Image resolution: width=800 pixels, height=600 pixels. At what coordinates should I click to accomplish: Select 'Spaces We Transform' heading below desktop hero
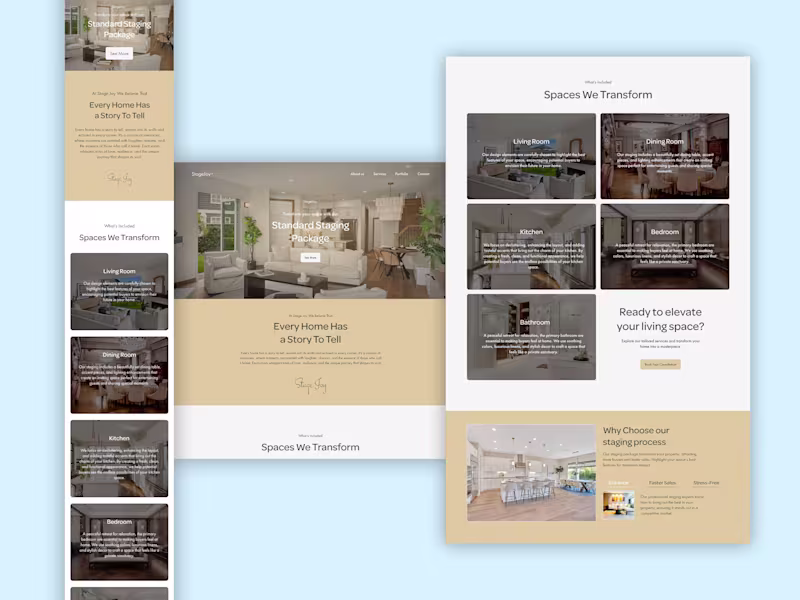click(x=310, y=447)
